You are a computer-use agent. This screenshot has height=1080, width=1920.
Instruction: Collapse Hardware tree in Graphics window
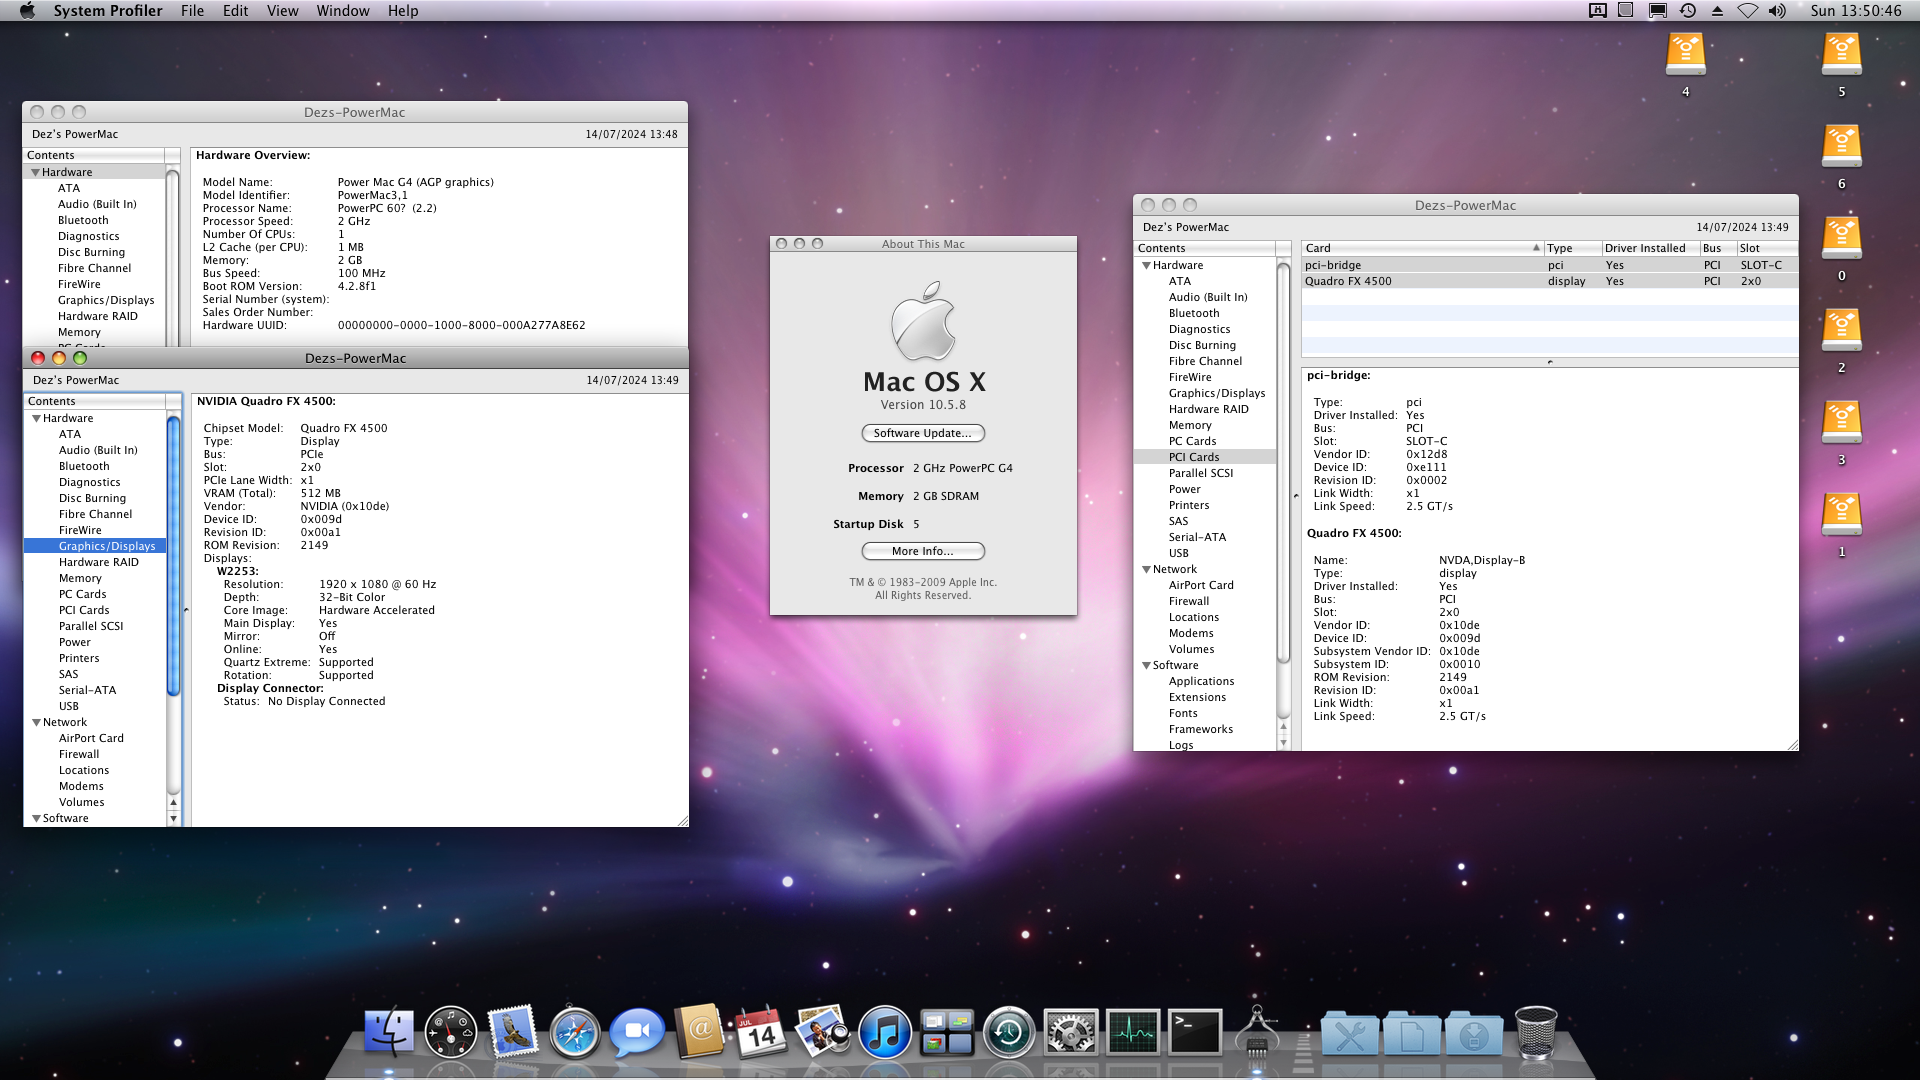point(37,419)
